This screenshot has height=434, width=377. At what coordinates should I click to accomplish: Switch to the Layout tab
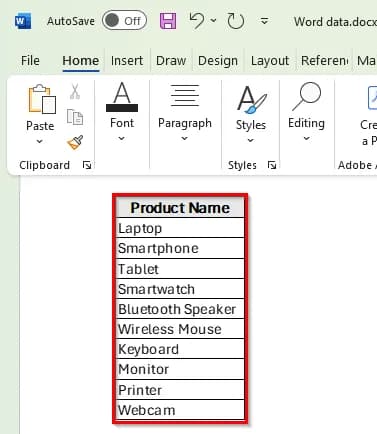(x=270, y=61)
